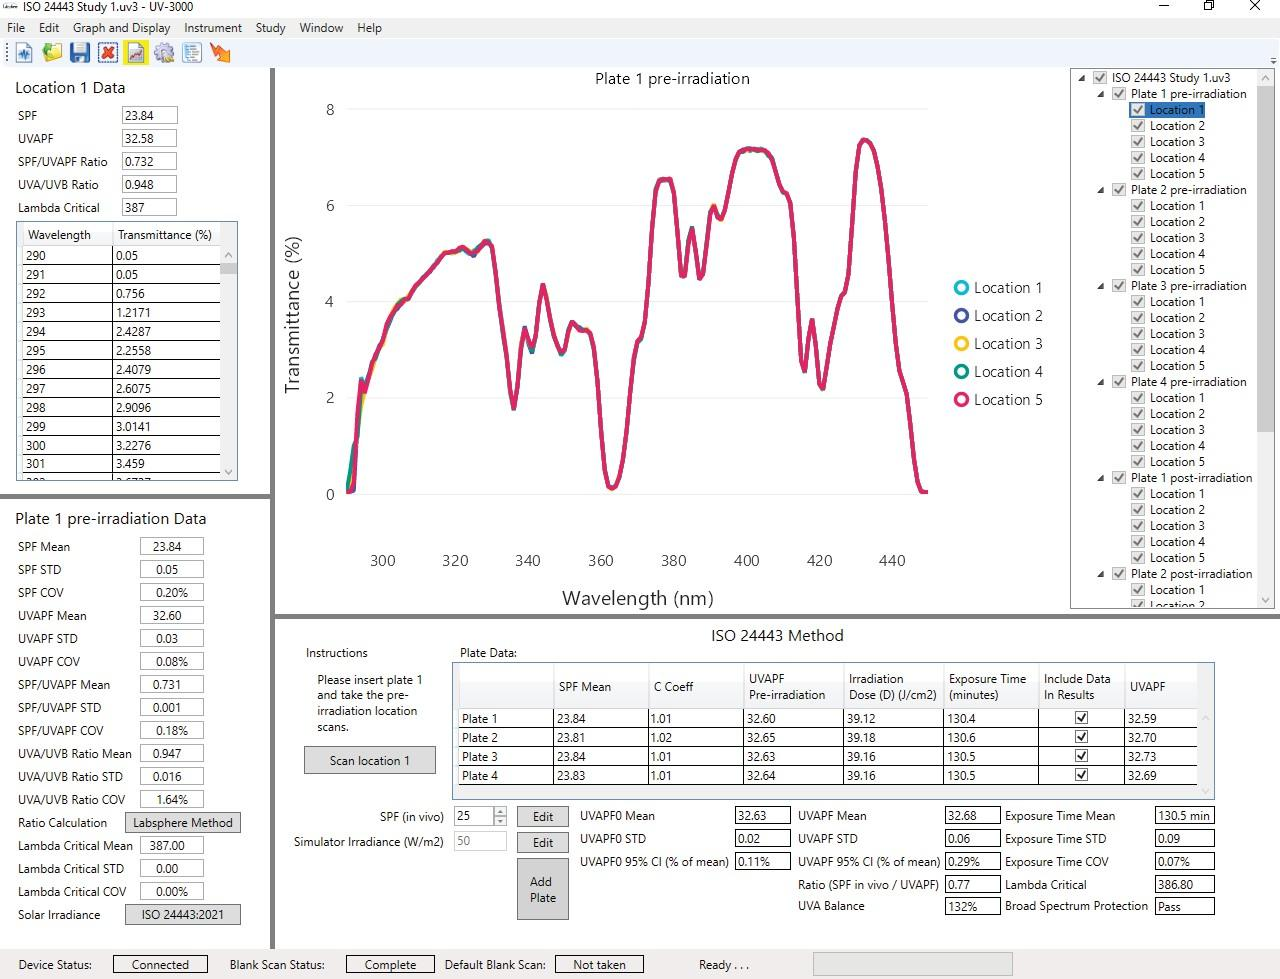The width and height of the screenshot is (1280, 979).
Task: Click the Add Plate button
Action: pyautogui.click(x=542, y=889)
